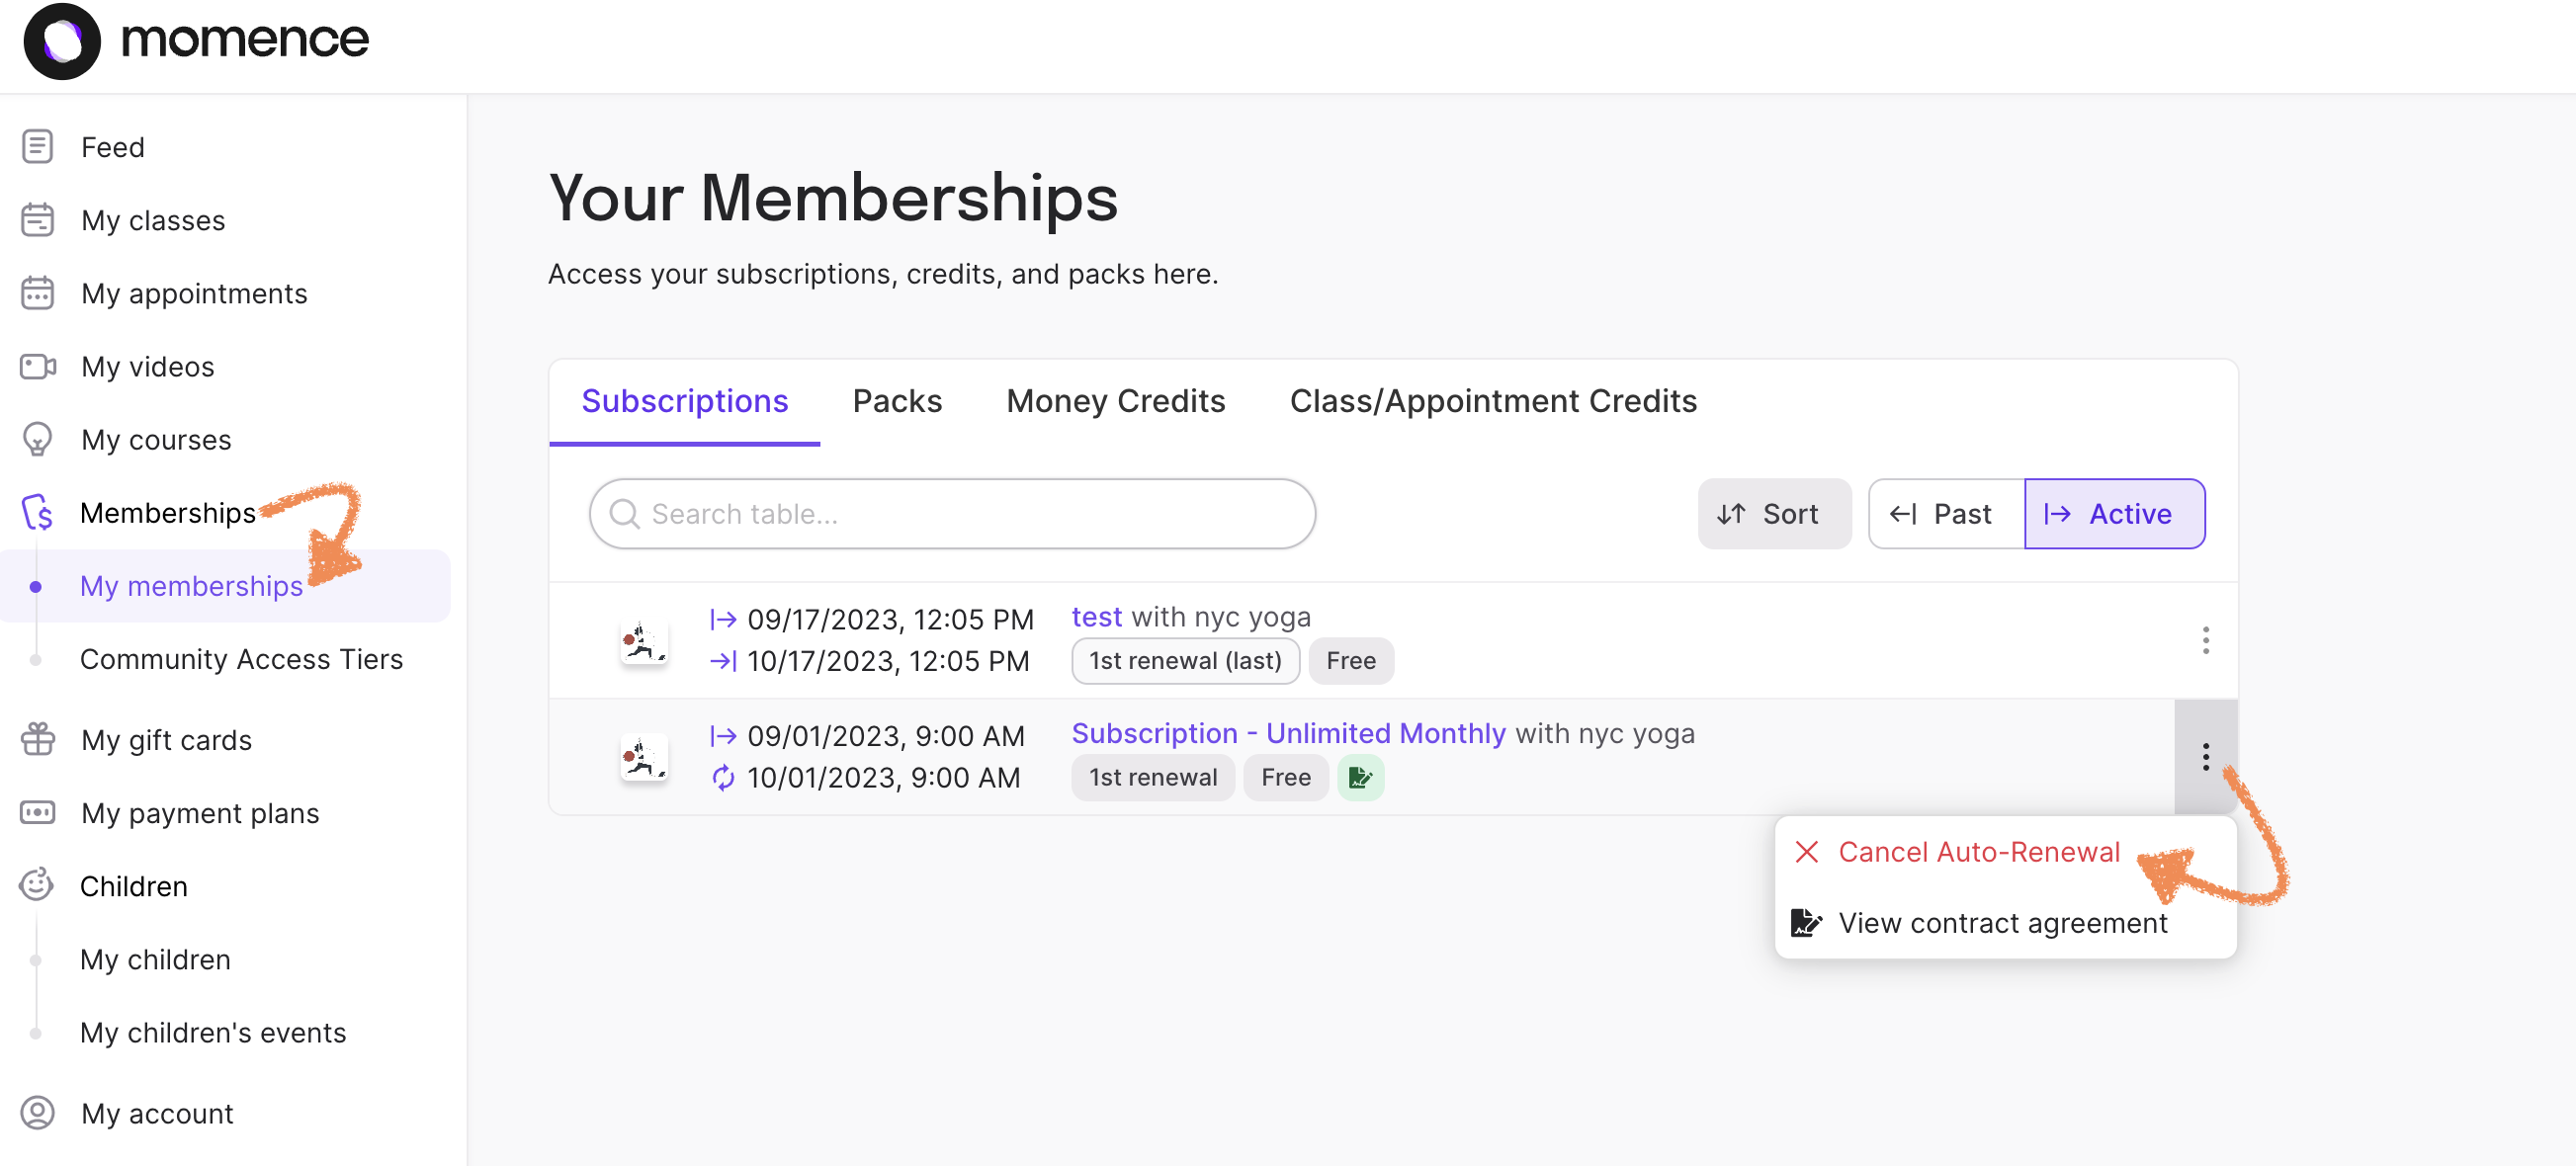This screenshot has height=1166, width=2576.
Task: Collapse the Memberships sidebar section
Action: pyautogui.click(x=168, y=512)
